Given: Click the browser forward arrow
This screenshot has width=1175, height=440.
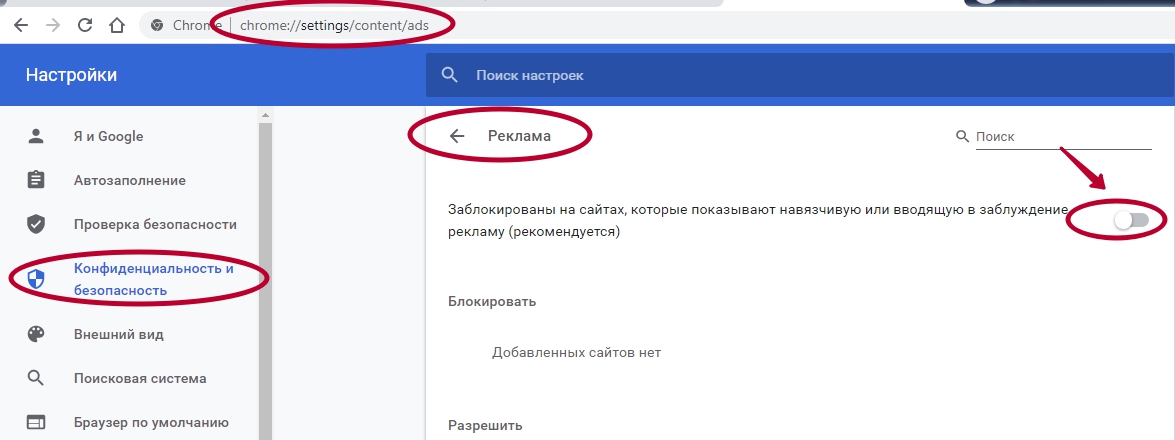Looking at the screenshot, I should click(x=52, y=25).
